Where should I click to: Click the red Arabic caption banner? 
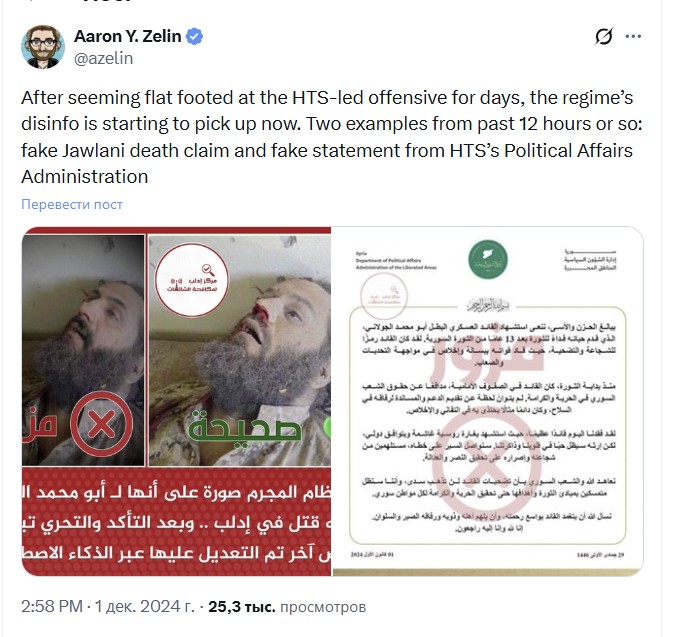click(176, 521)
